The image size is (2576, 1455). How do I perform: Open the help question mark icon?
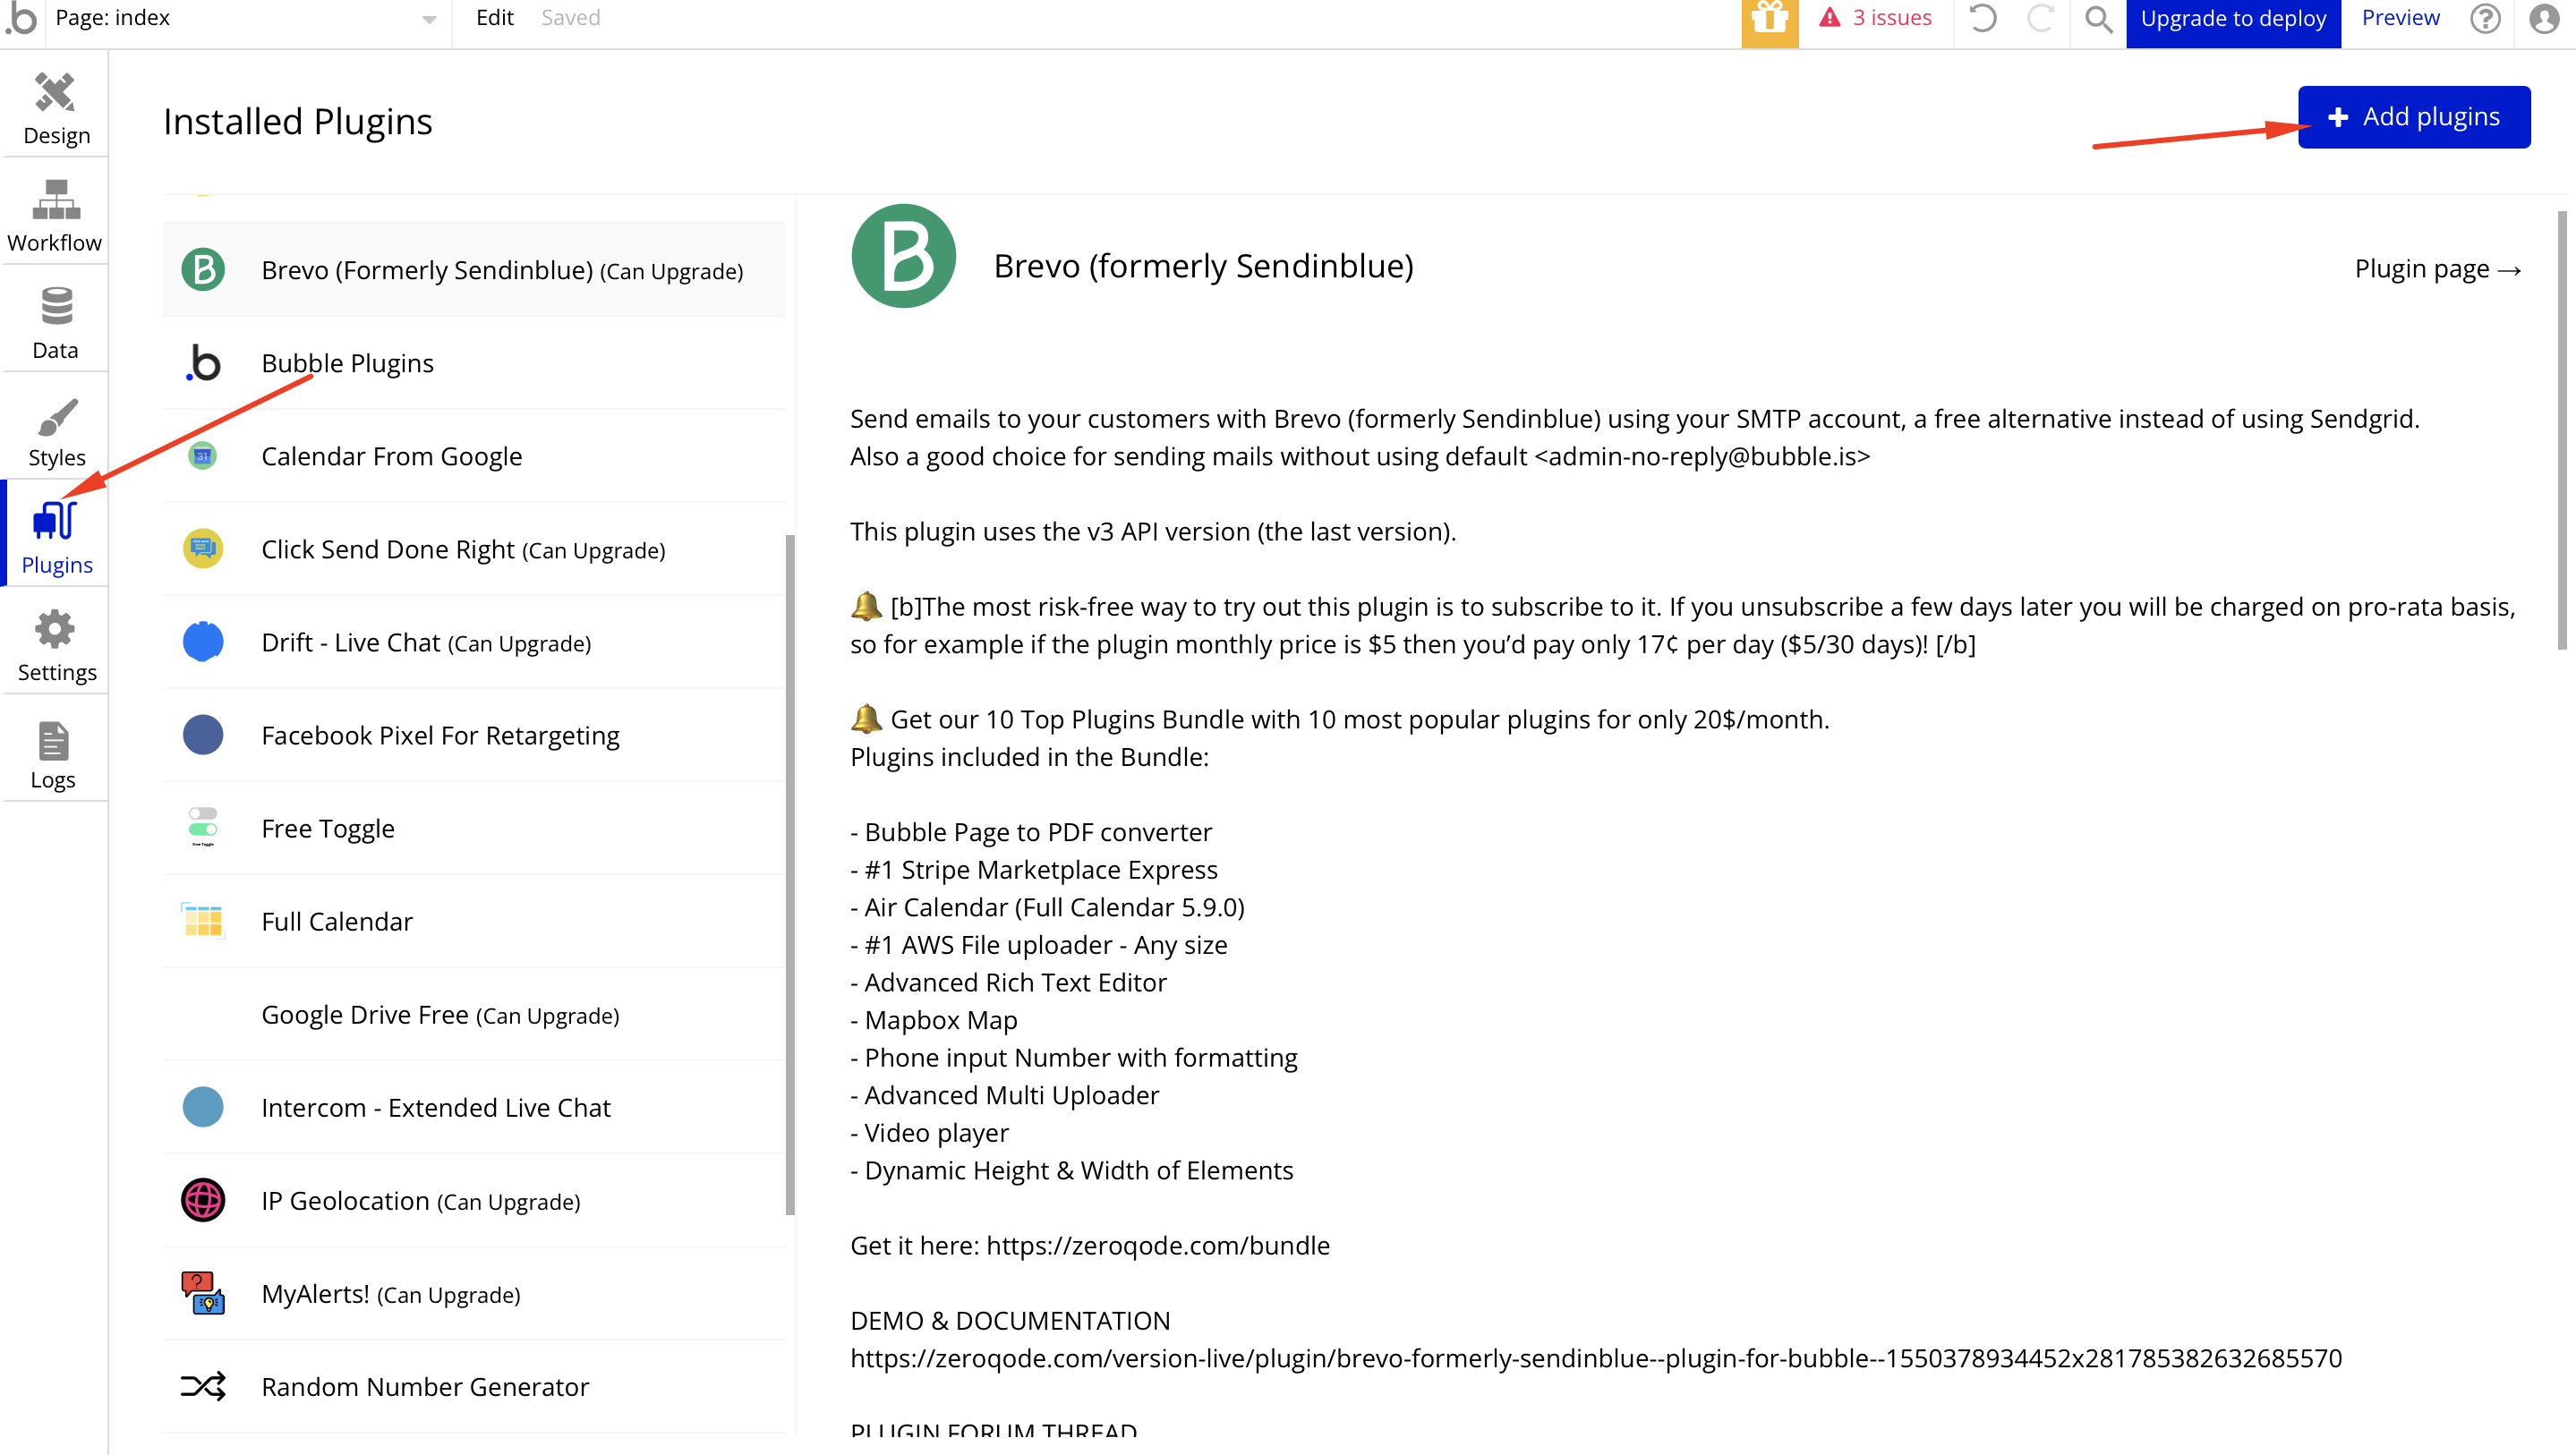click(2484, 18)
